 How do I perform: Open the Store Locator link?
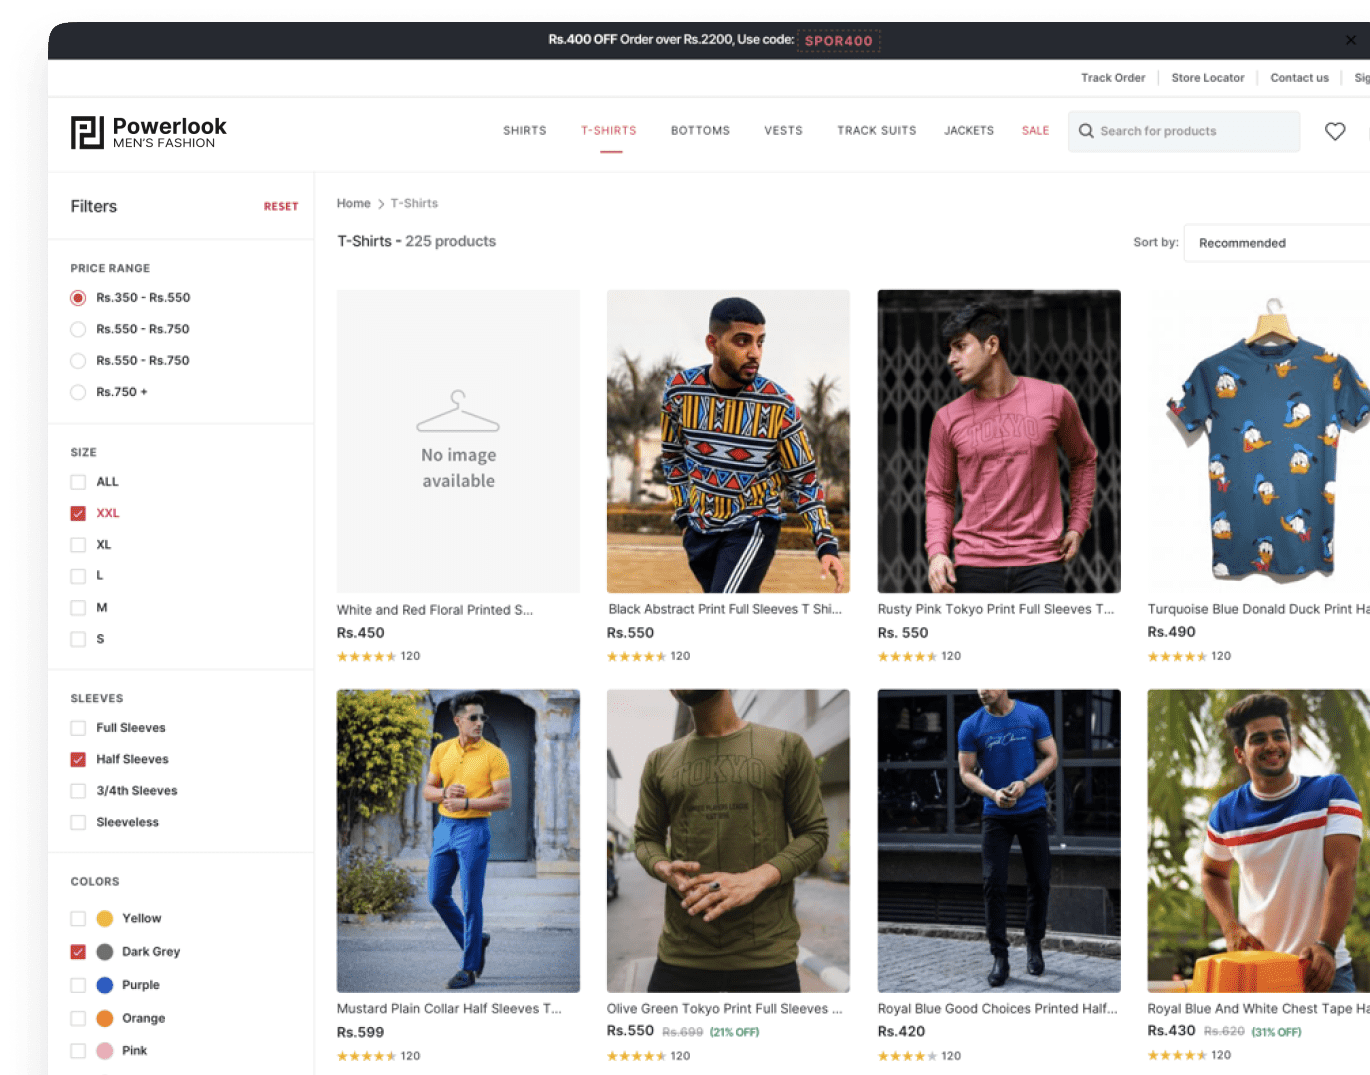pos(1208,78)
